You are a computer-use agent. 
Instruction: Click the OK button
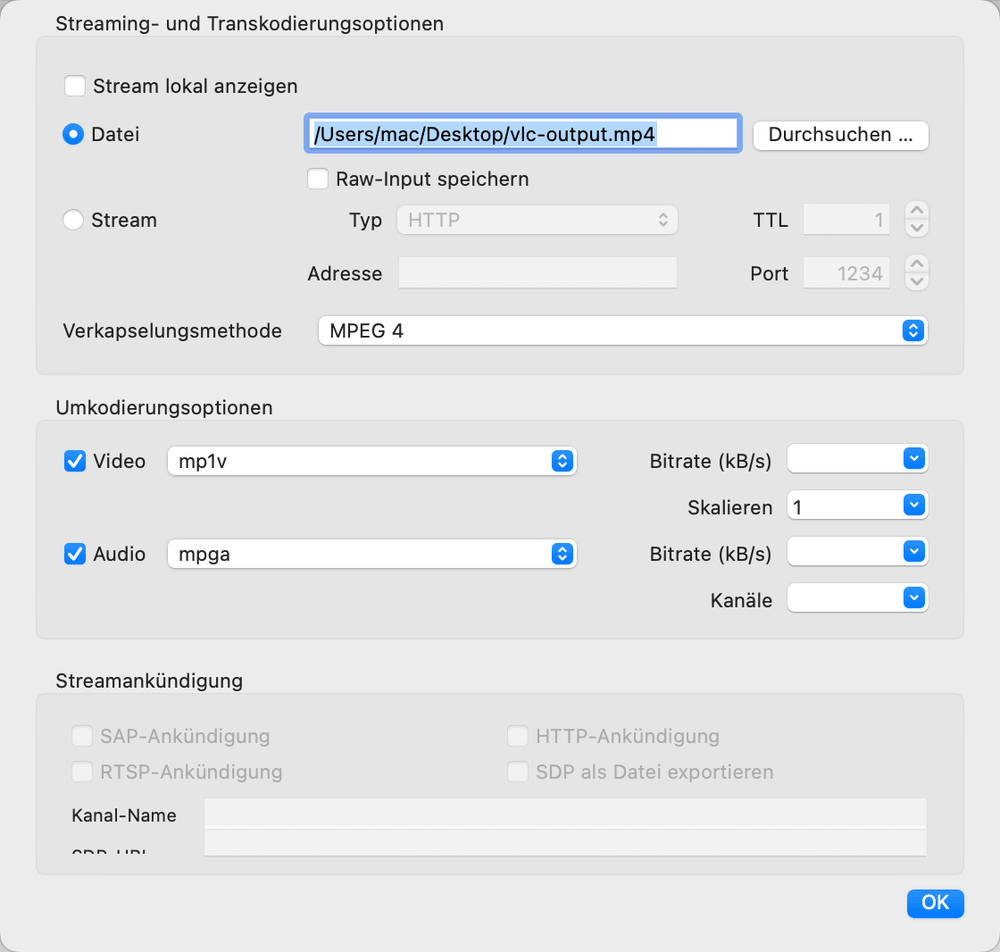935,903
